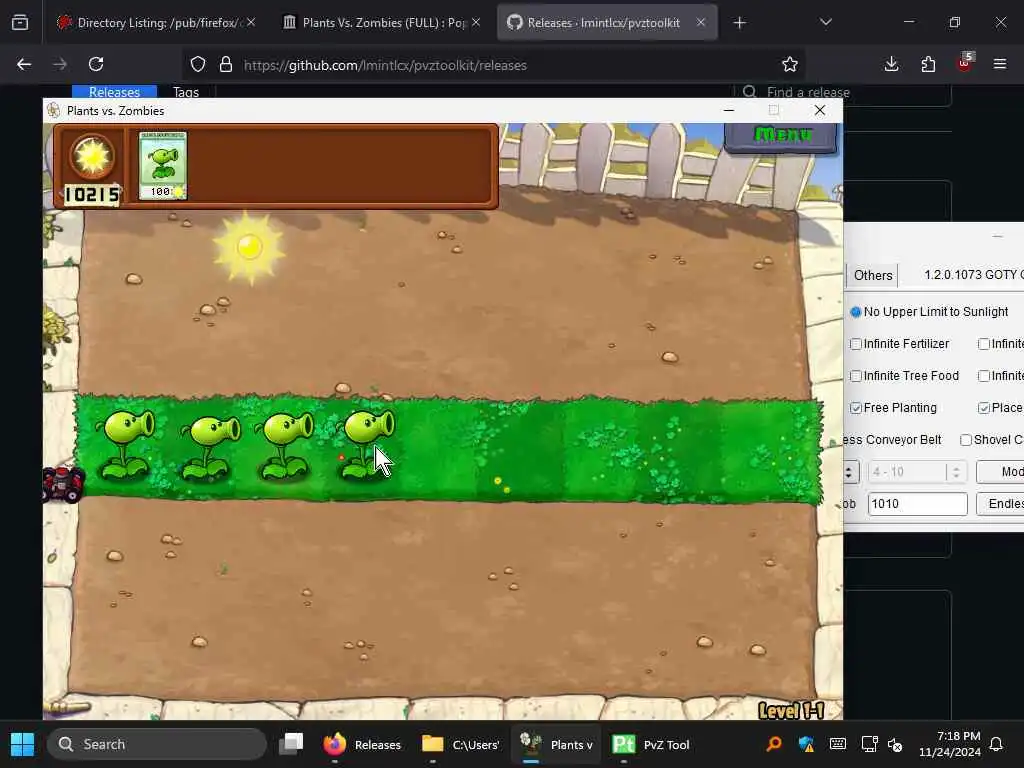Open a new browser tab
Image resolution: width=1024 pixels, height=768 pixels.
(739, 23)
